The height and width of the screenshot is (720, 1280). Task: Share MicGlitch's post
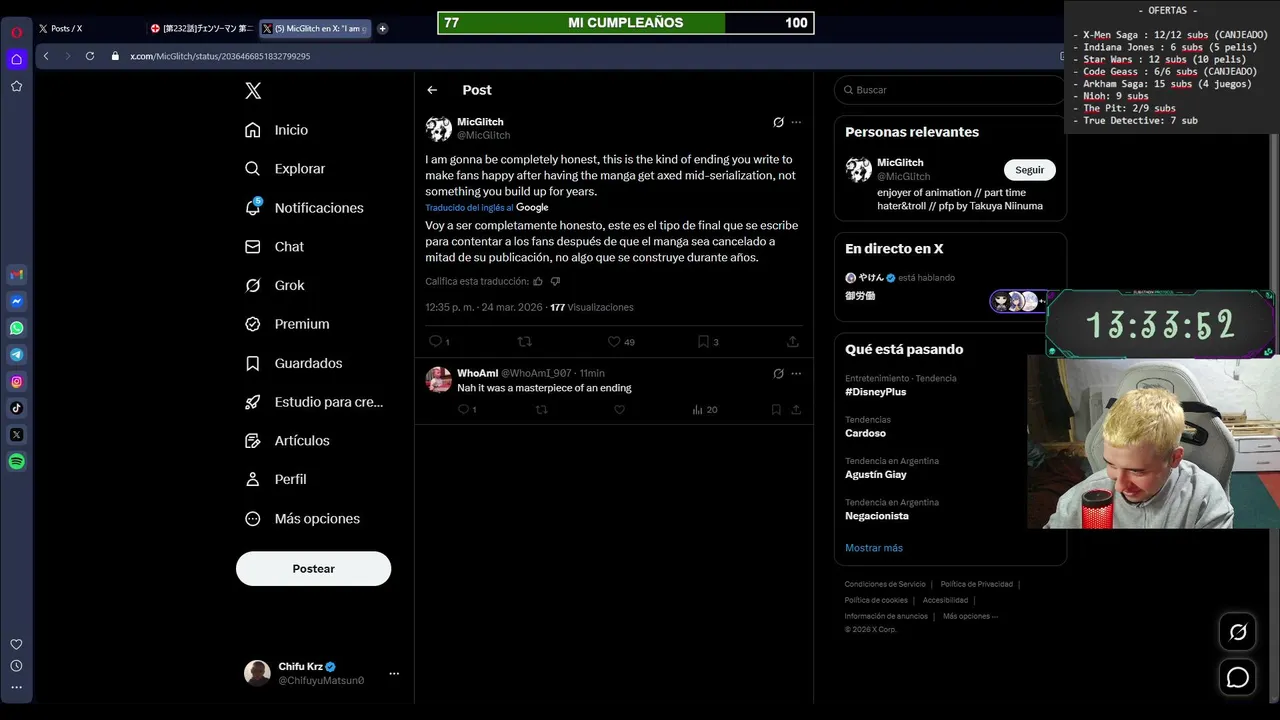pyautogui.click(x=793, y=341)
